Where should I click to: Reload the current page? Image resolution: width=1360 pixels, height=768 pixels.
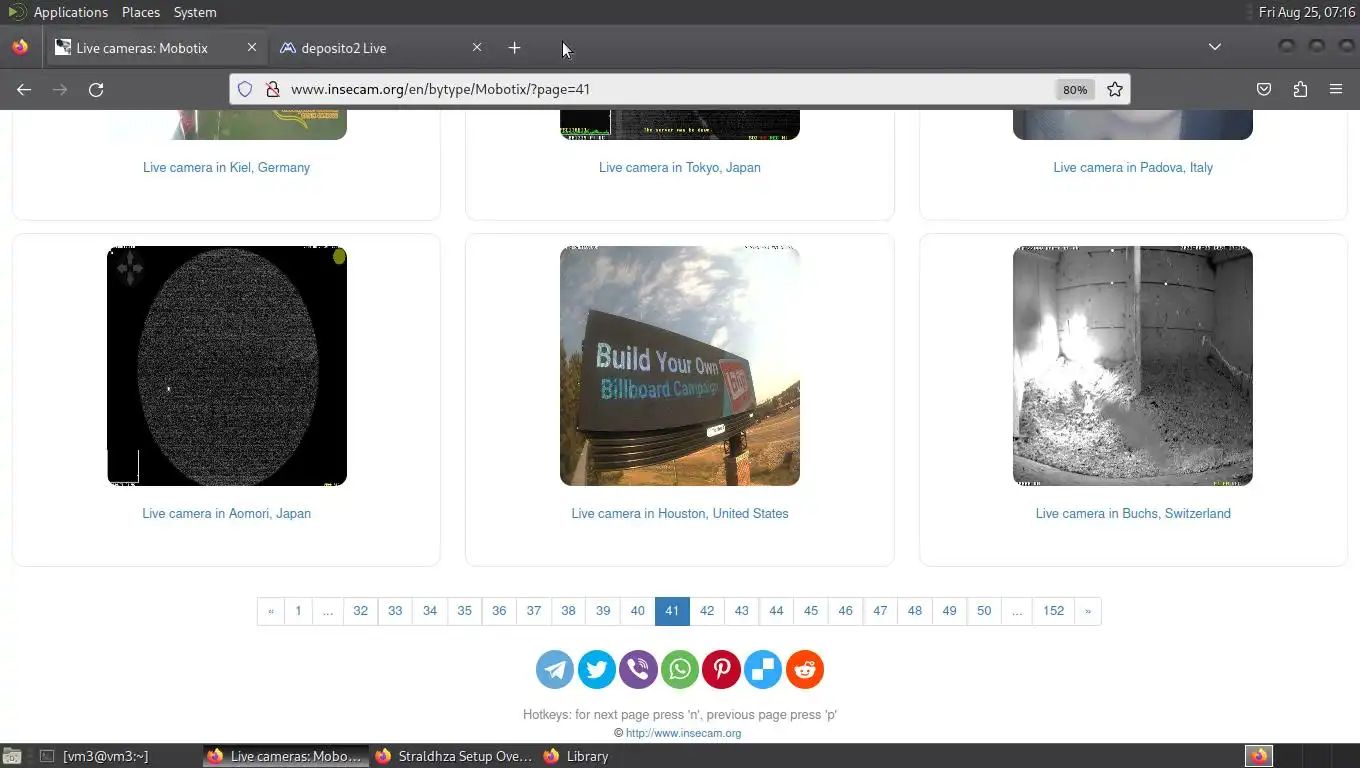(x=96, y=89)
